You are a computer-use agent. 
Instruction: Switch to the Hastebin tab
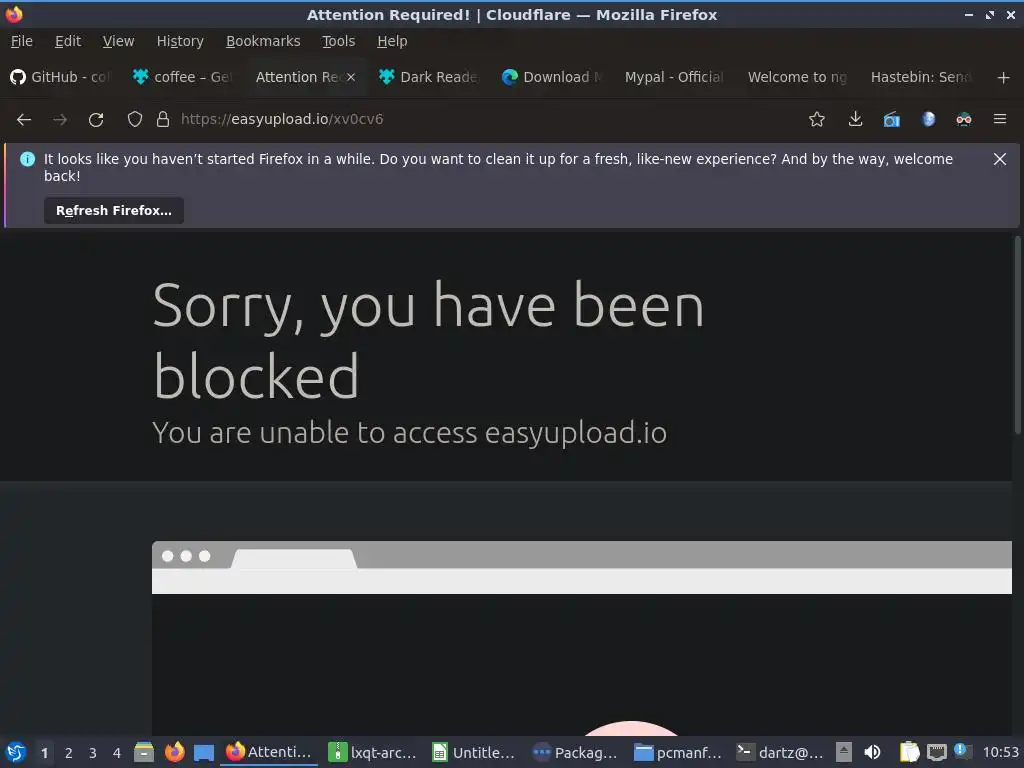pyautogui.click(x=920, y=77)
